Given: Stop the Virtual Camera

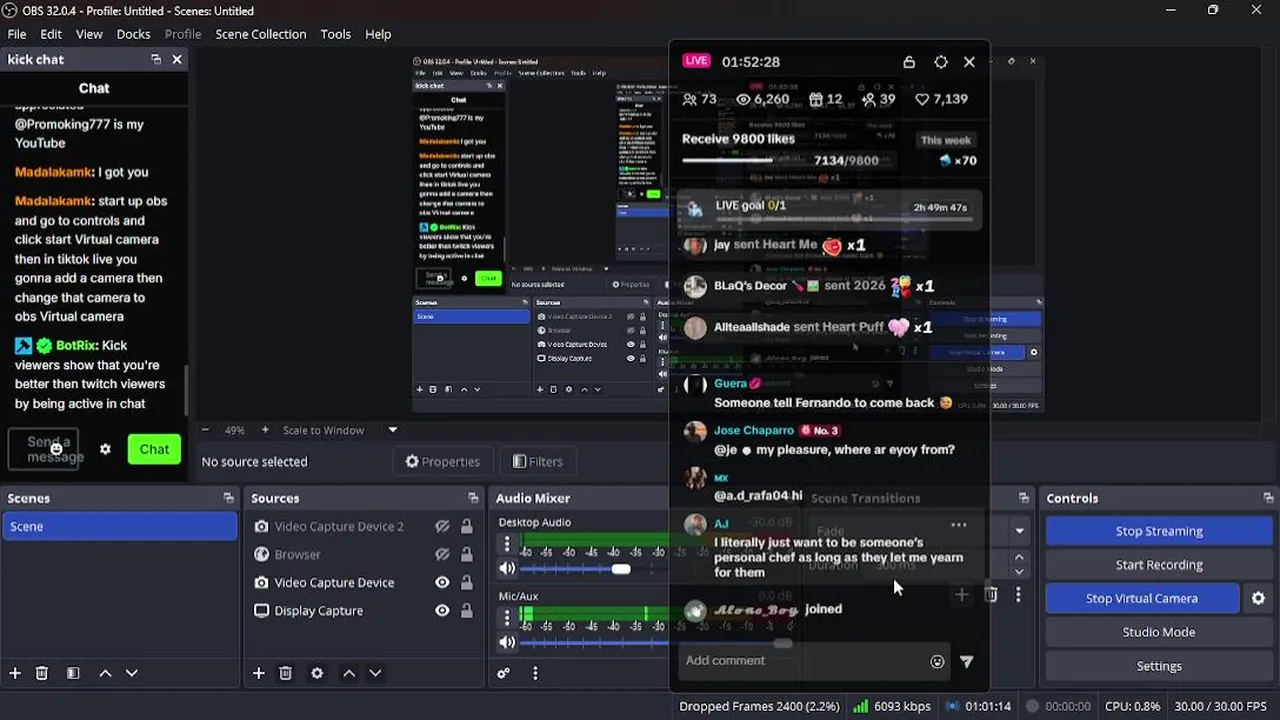Looking at the screenshot, I should (1141, 598).
